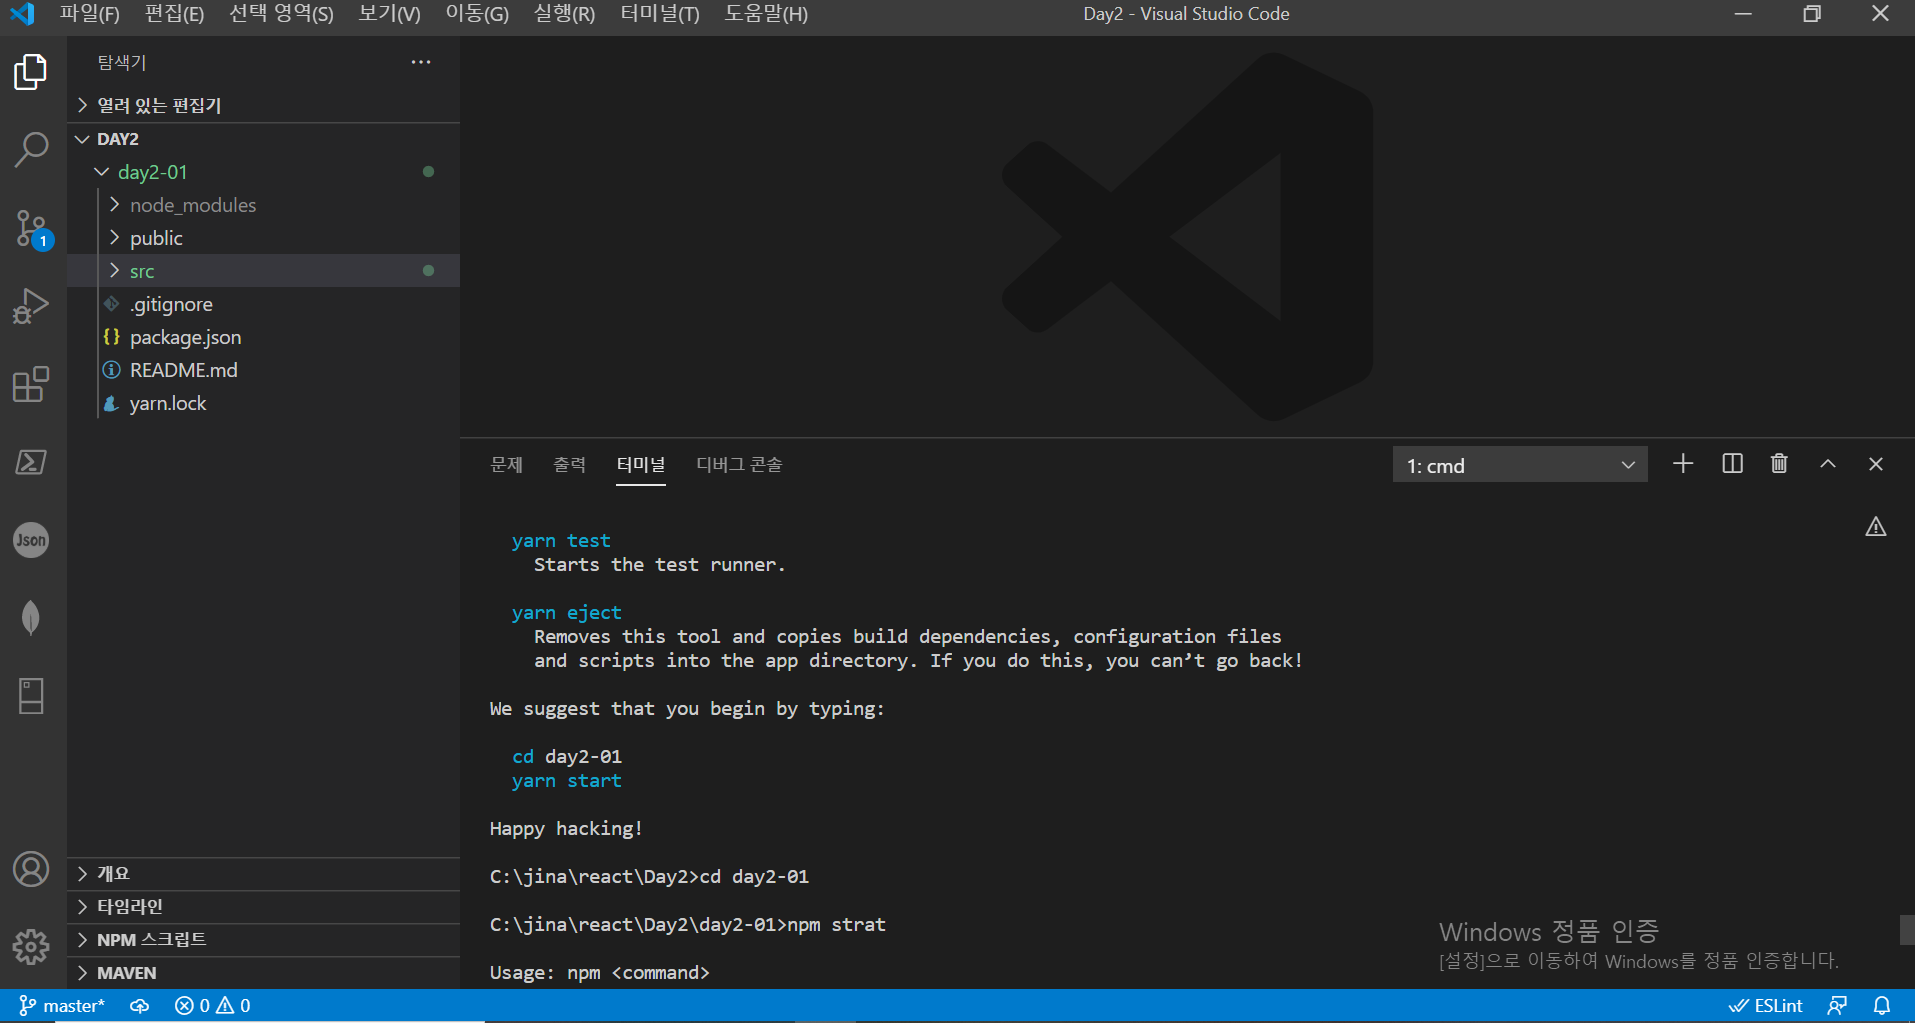Open the Run menu (실행)
Viewport: 1915px width, 1023px height.
(x=564, y=14)
